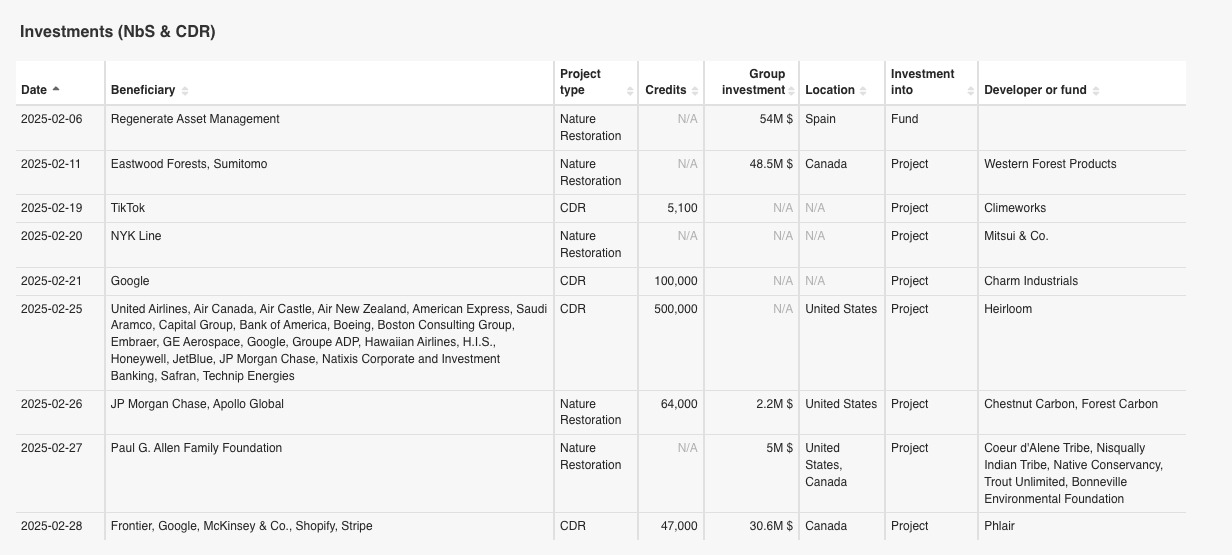The image size is (1232, 555).
Task: Select the Phlair developer cell
Action: point(1001,526)
